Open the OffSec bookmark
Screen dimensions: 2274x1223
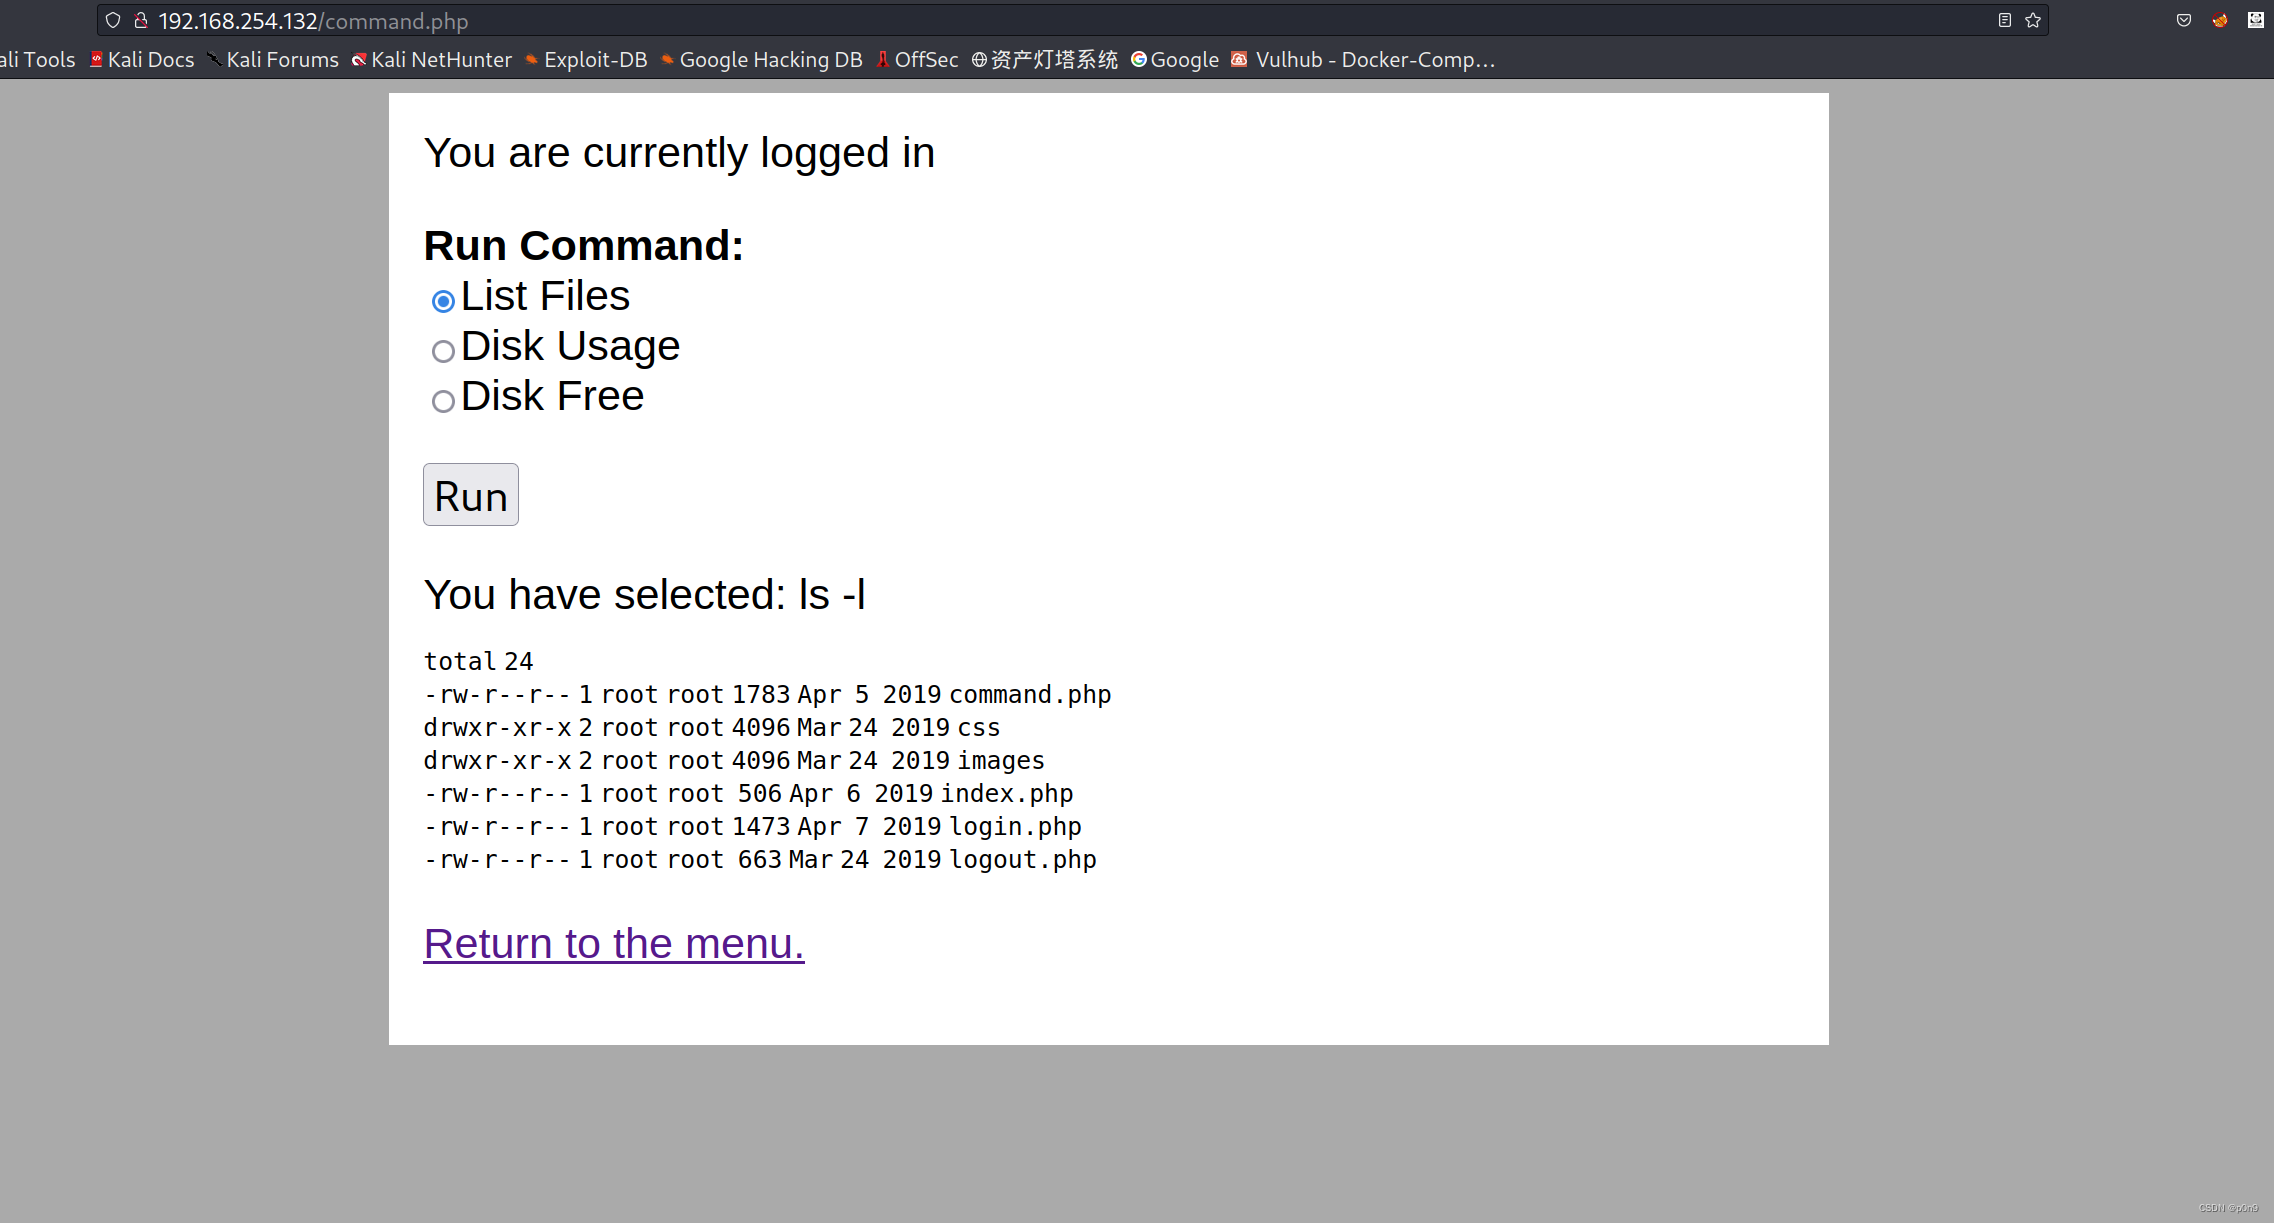coord(917,60)
